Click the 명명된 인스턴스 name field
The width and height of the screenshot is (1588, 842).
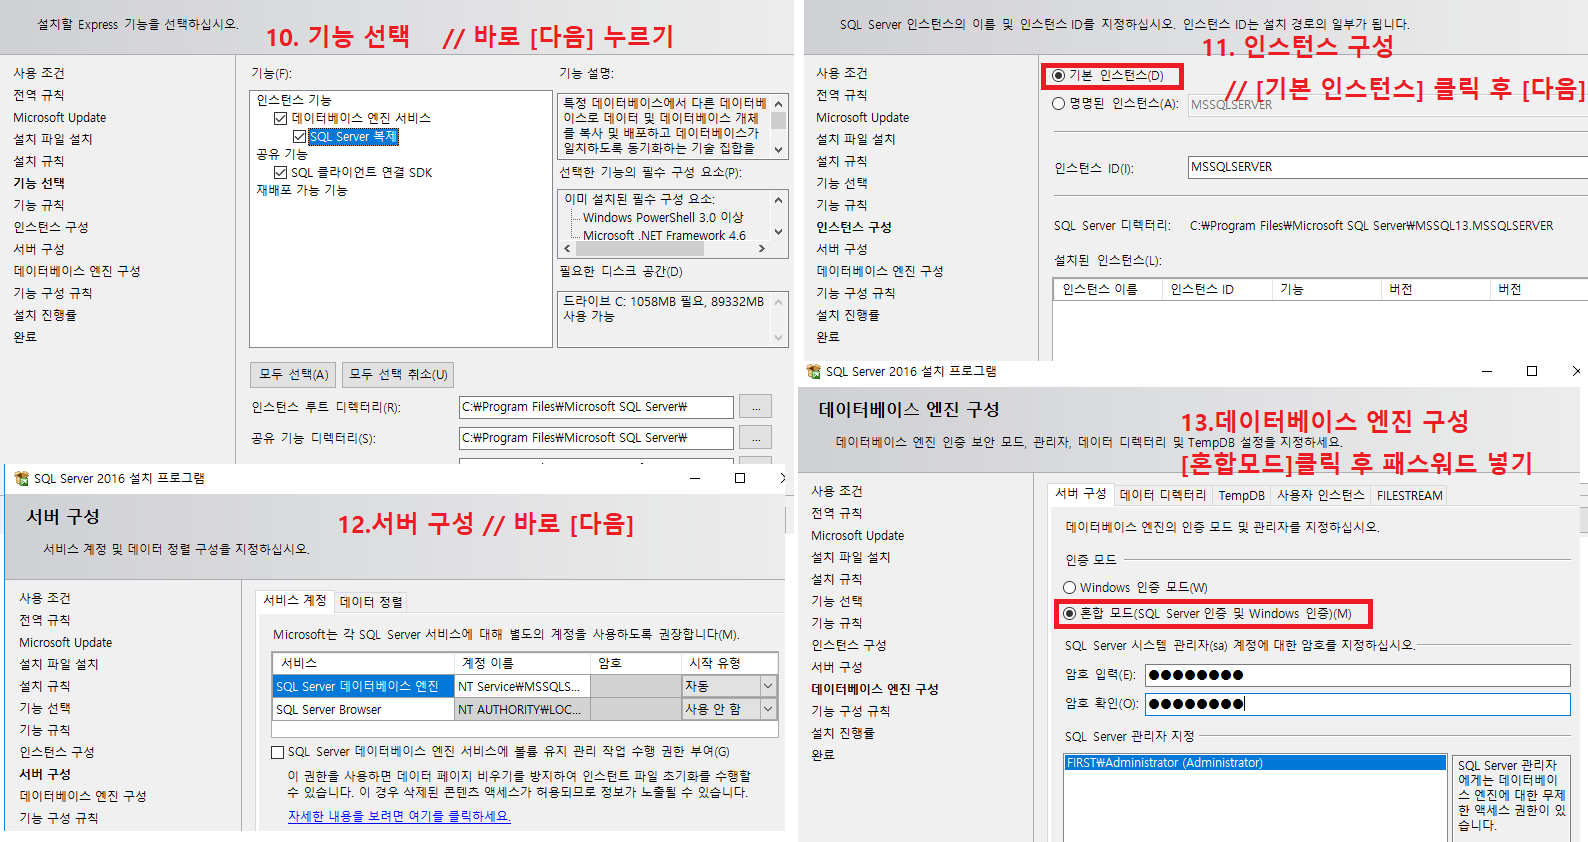click(1388, 104)
